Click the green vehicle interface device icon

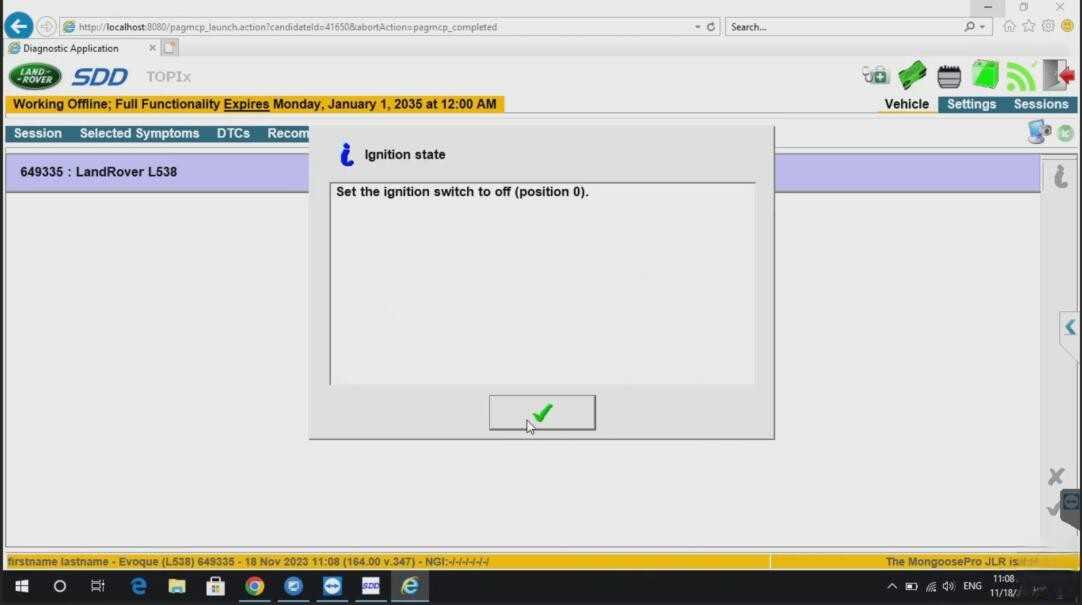point(912,75)
